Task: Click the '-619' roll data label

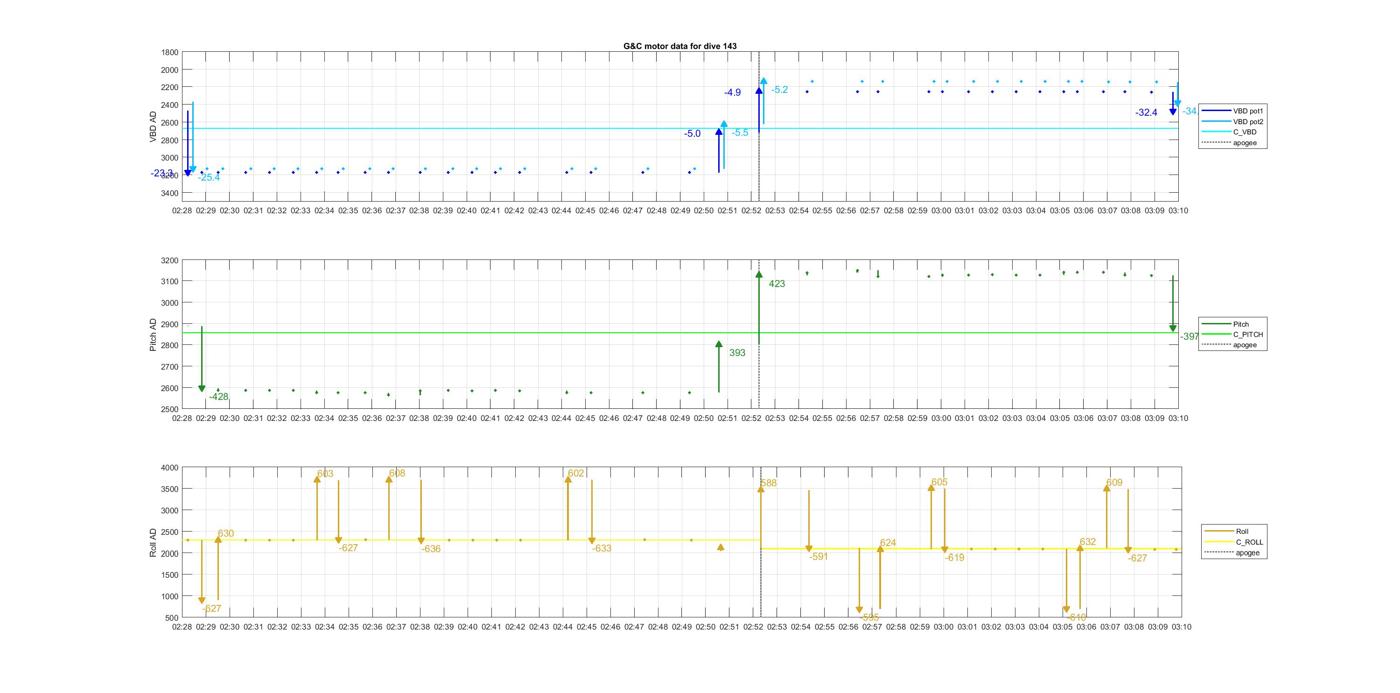Action: point(955,558)
